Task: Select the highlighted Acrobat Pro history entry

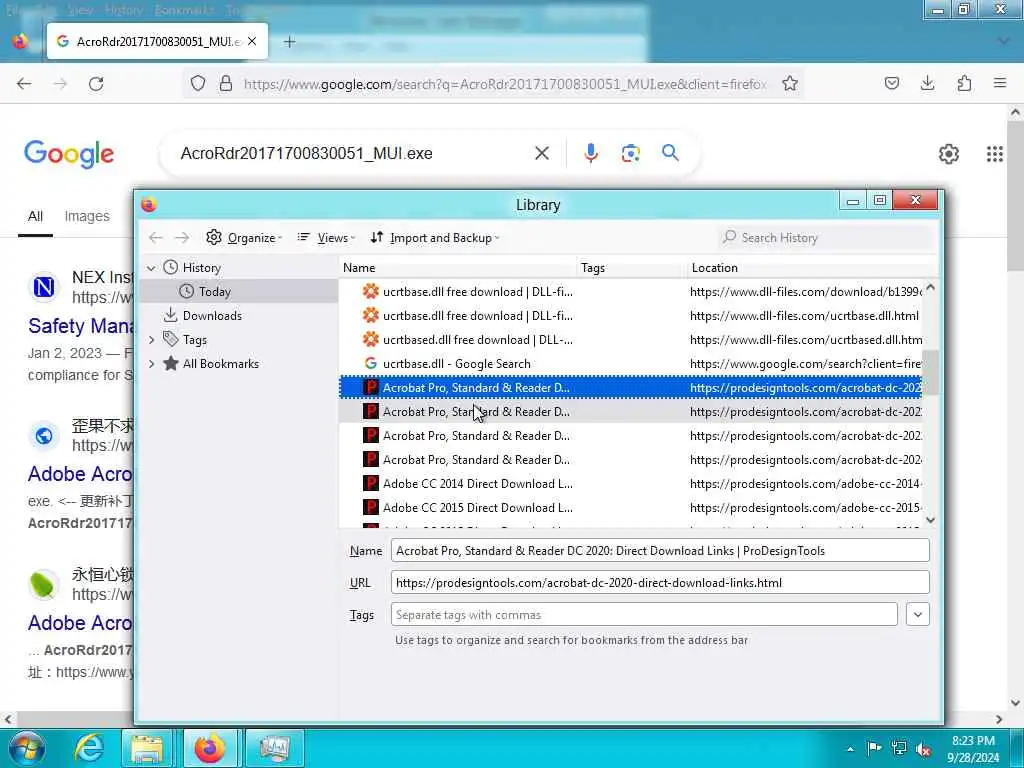Action: pyautogui.click(x=630, y=388)
